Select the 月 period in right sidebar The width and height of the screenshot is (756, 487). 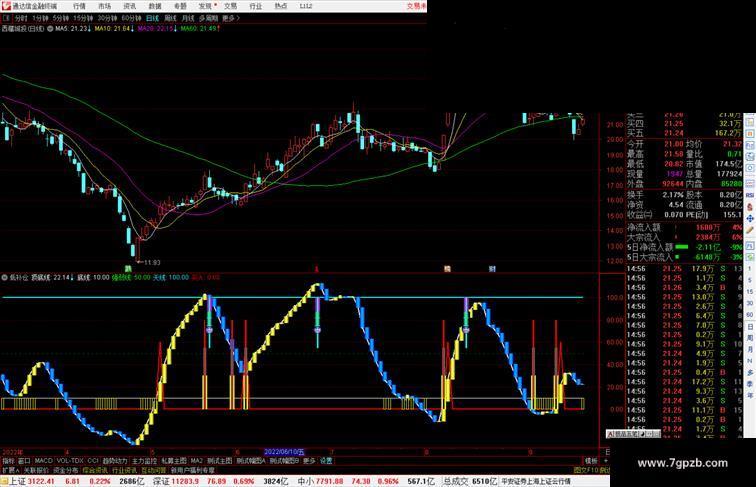[x=750, y=350]
